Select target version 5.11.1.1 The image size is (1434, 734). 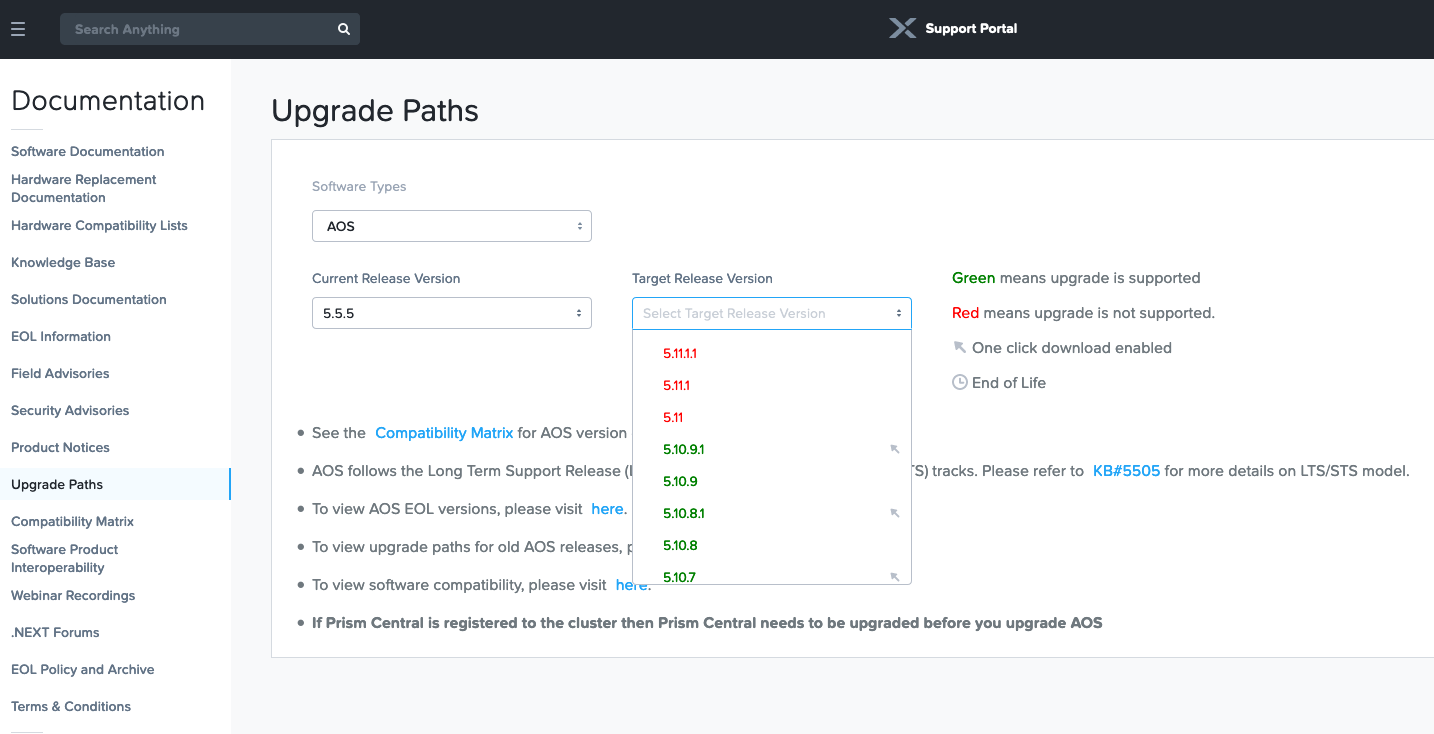[x=680, y=353]
